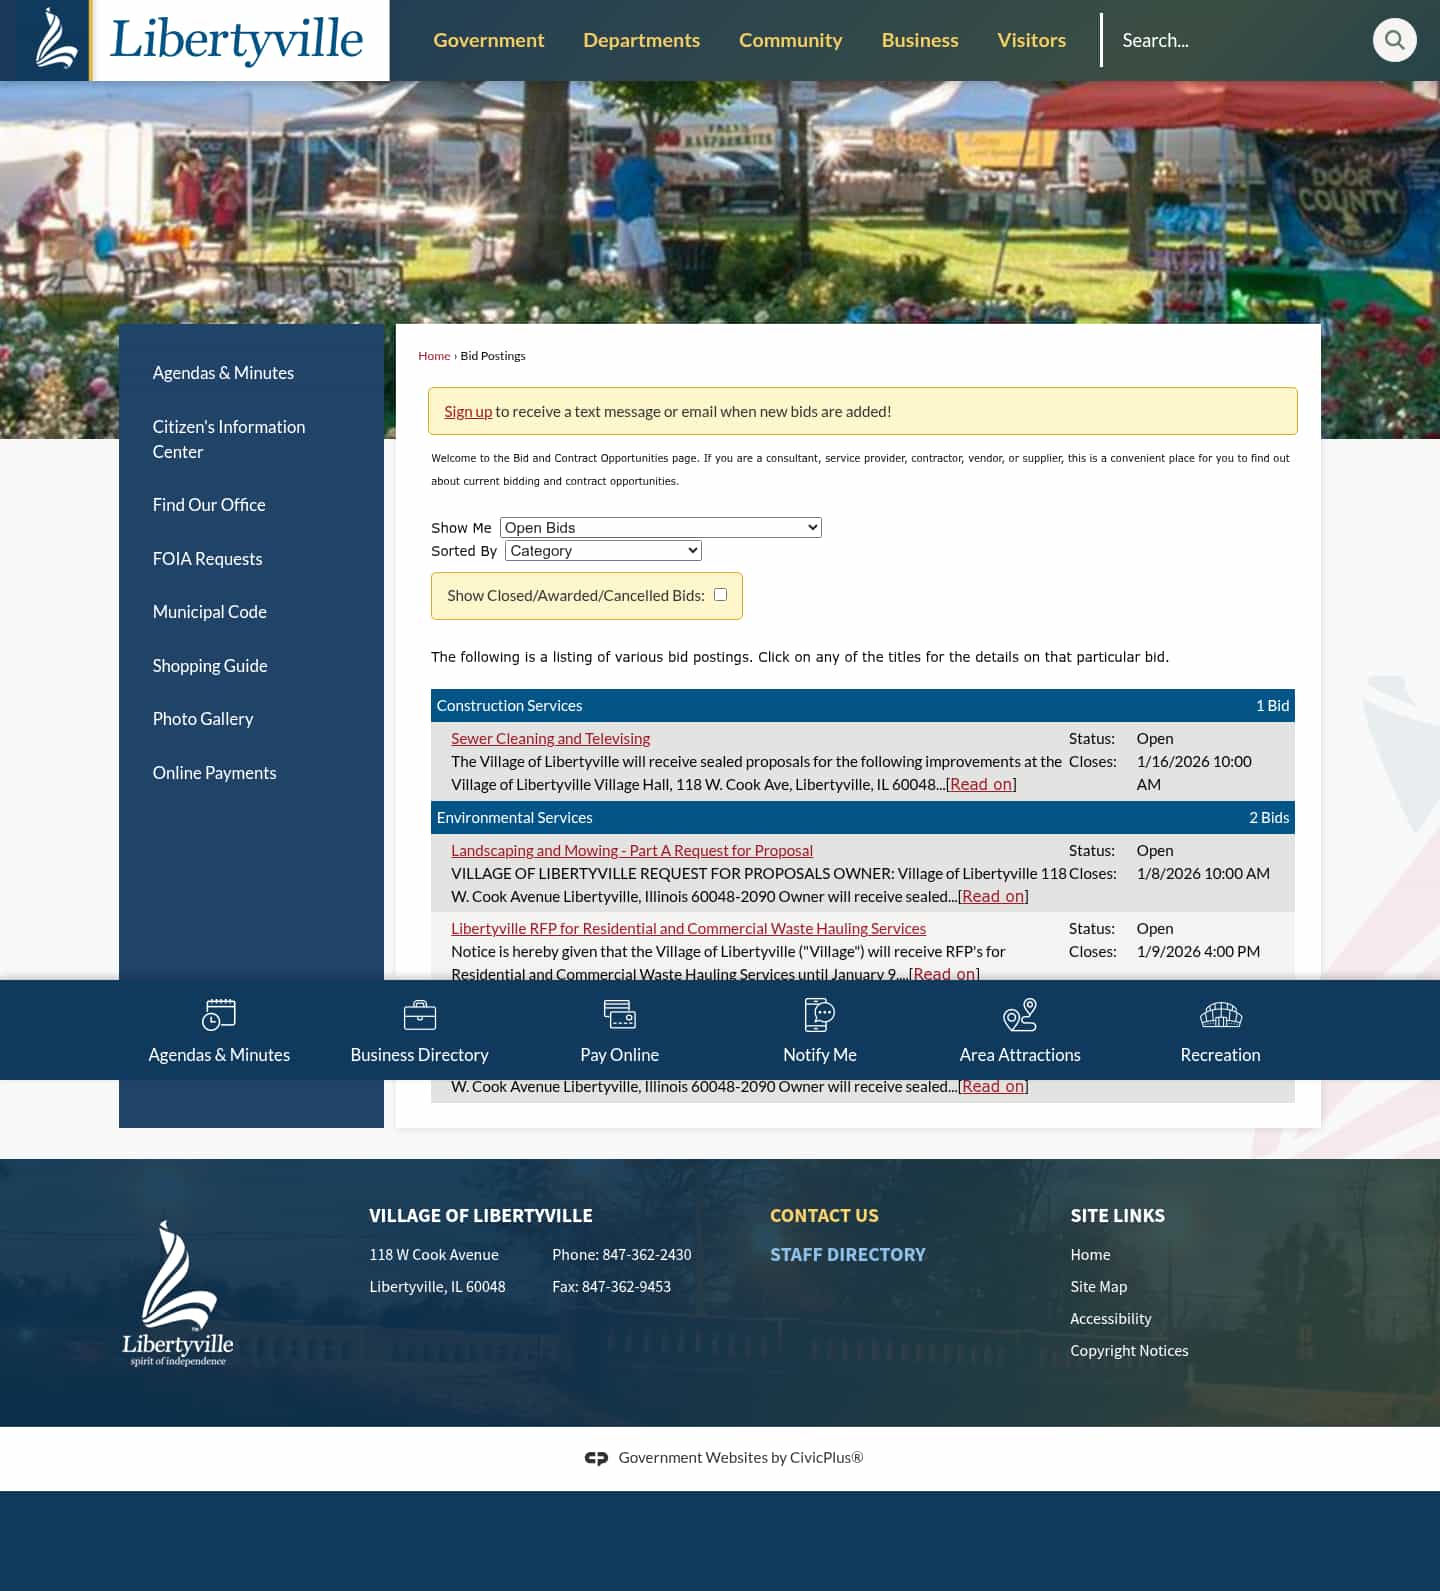1440x1591 pixels.
Task: Open Landscaping and Mowing Part A bid
Action: (632, 850)
